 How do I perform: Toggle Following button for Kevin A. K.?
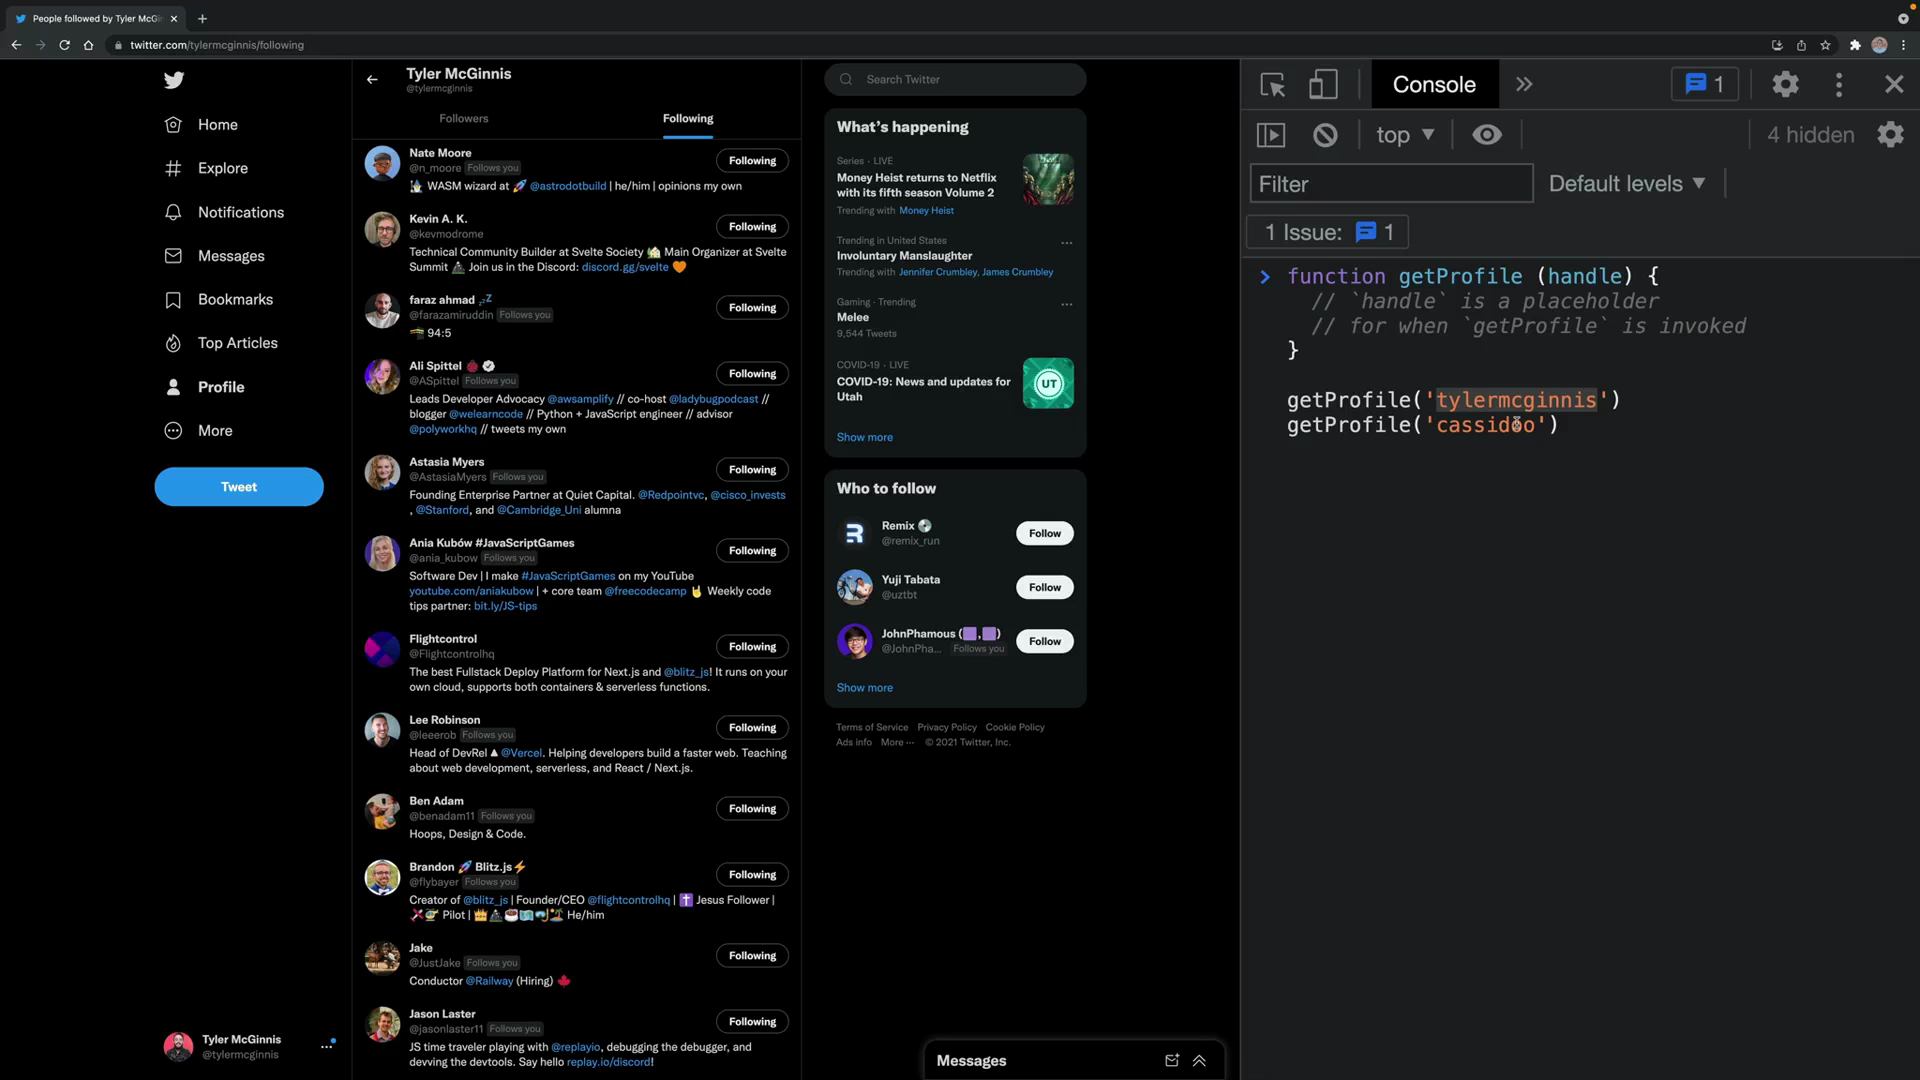(x=752, y=227)
